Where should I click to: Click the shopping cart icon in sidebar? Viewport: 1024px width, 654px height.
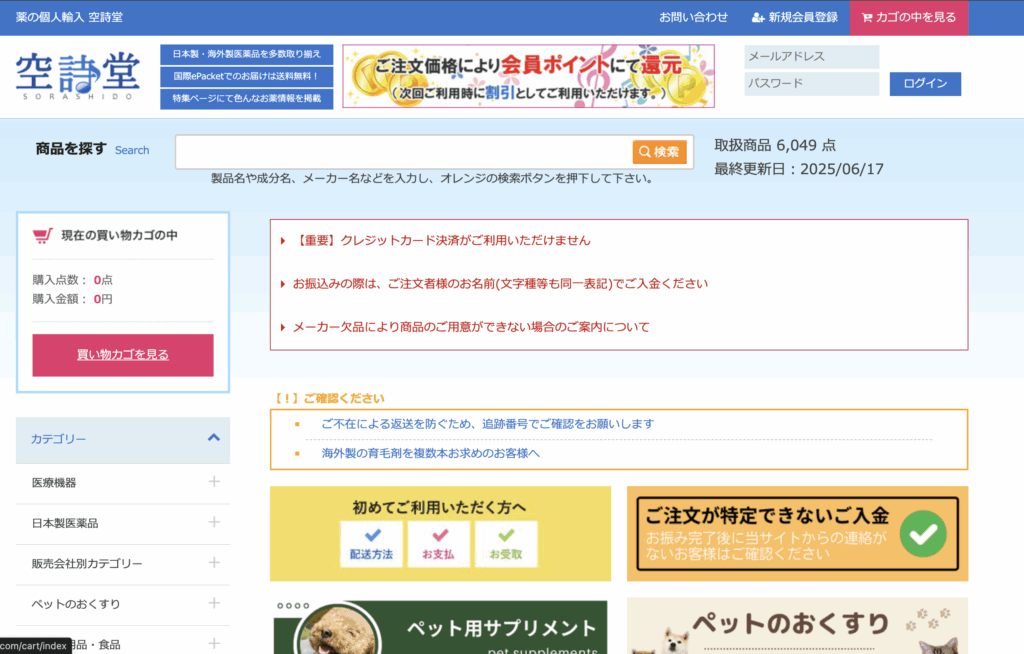click(42, 235)
